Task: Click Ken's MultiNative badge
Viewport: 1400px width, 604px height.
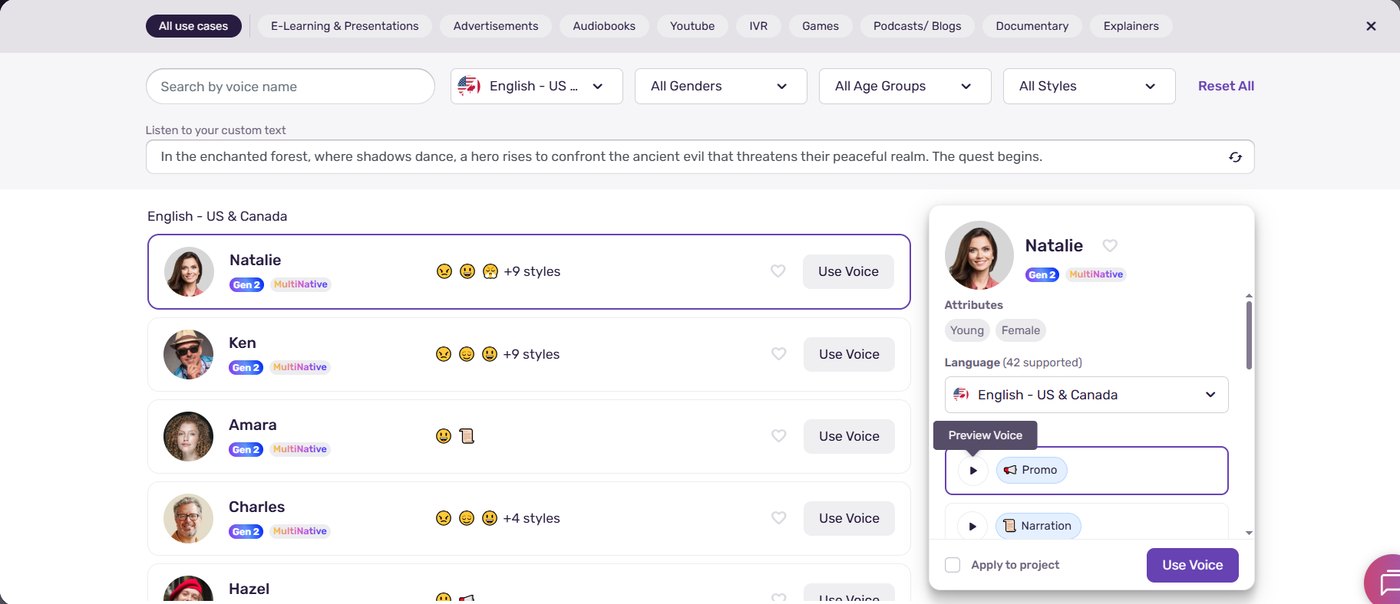Action: (x=300, y=367)
